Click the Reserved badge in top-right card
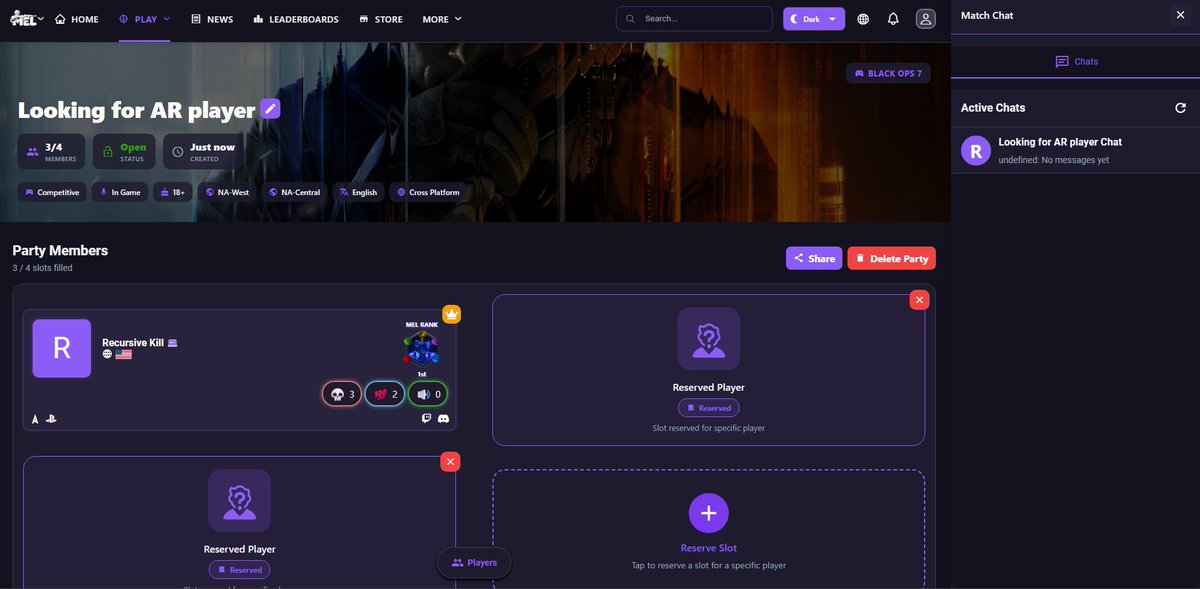Image resolution: width=1200 pixels, height=589 pixels. (708, 408)
